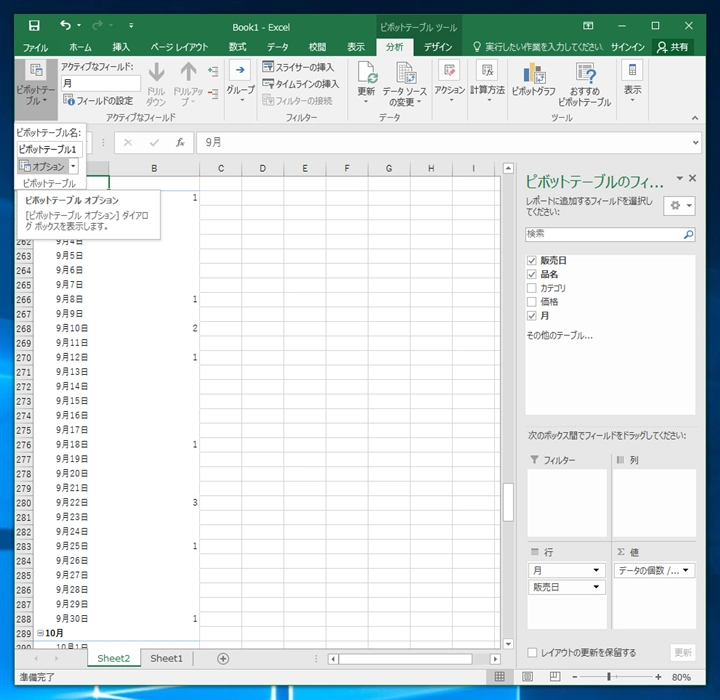This screenshot has width=720, height=700.
Task: Open the Show (表示) menu
Action: click(x=632, y=82)
